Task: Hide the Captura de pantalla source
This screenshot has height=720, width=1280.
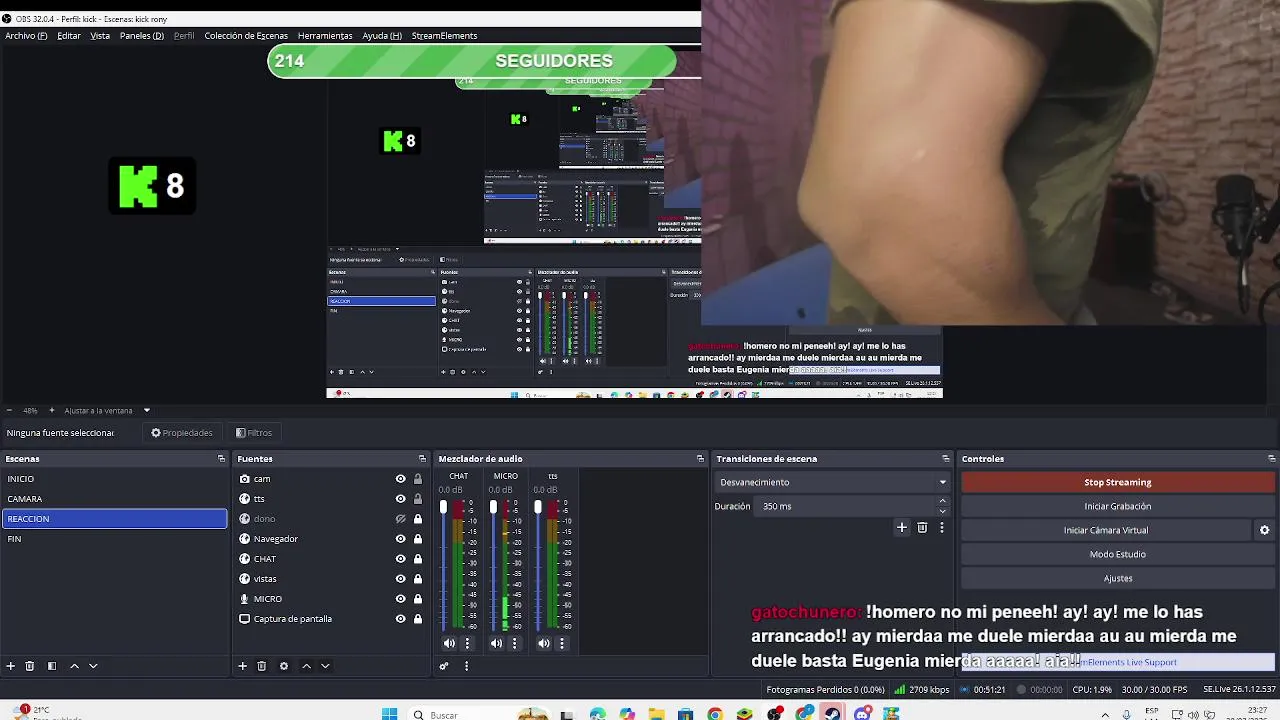Action: coord(401,619)
